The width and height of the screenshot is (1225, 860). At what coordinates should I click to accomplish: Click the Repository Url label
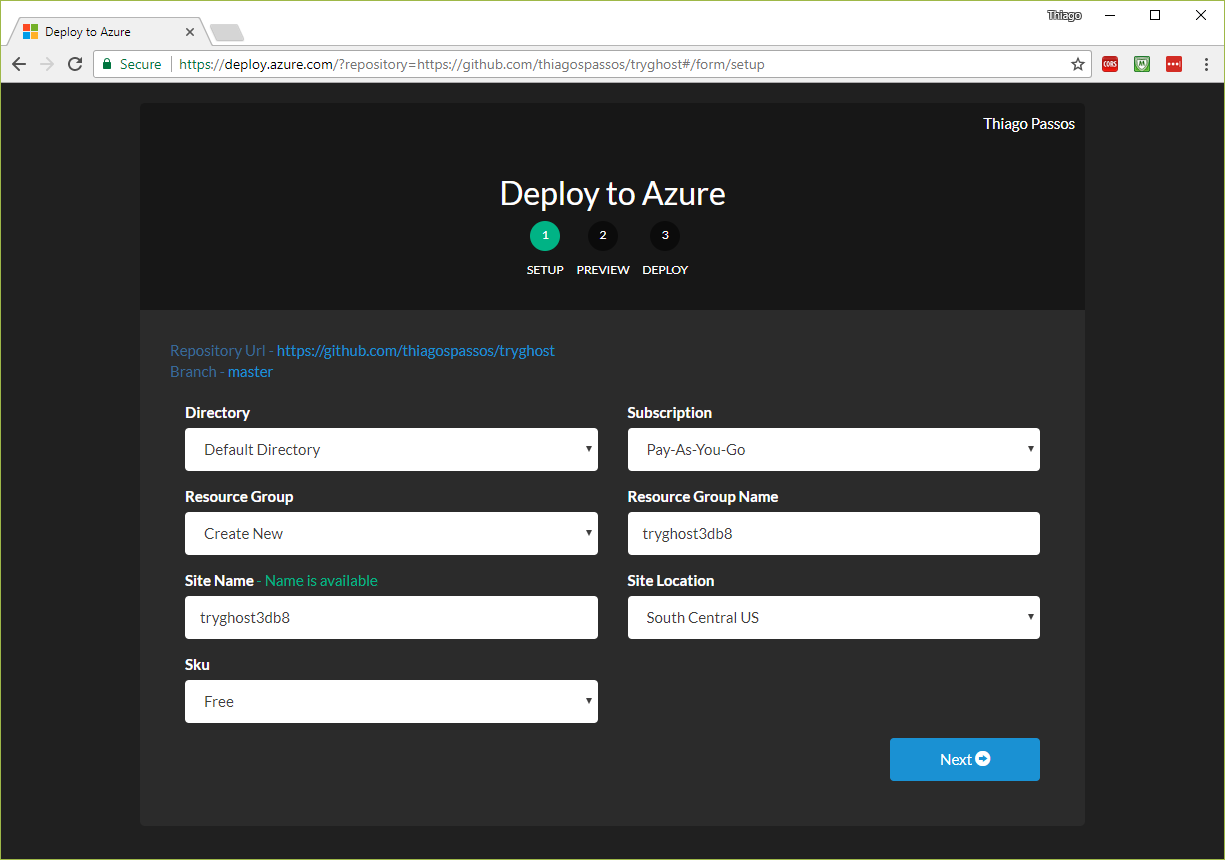pyautogui.click(x=218, y=351)
